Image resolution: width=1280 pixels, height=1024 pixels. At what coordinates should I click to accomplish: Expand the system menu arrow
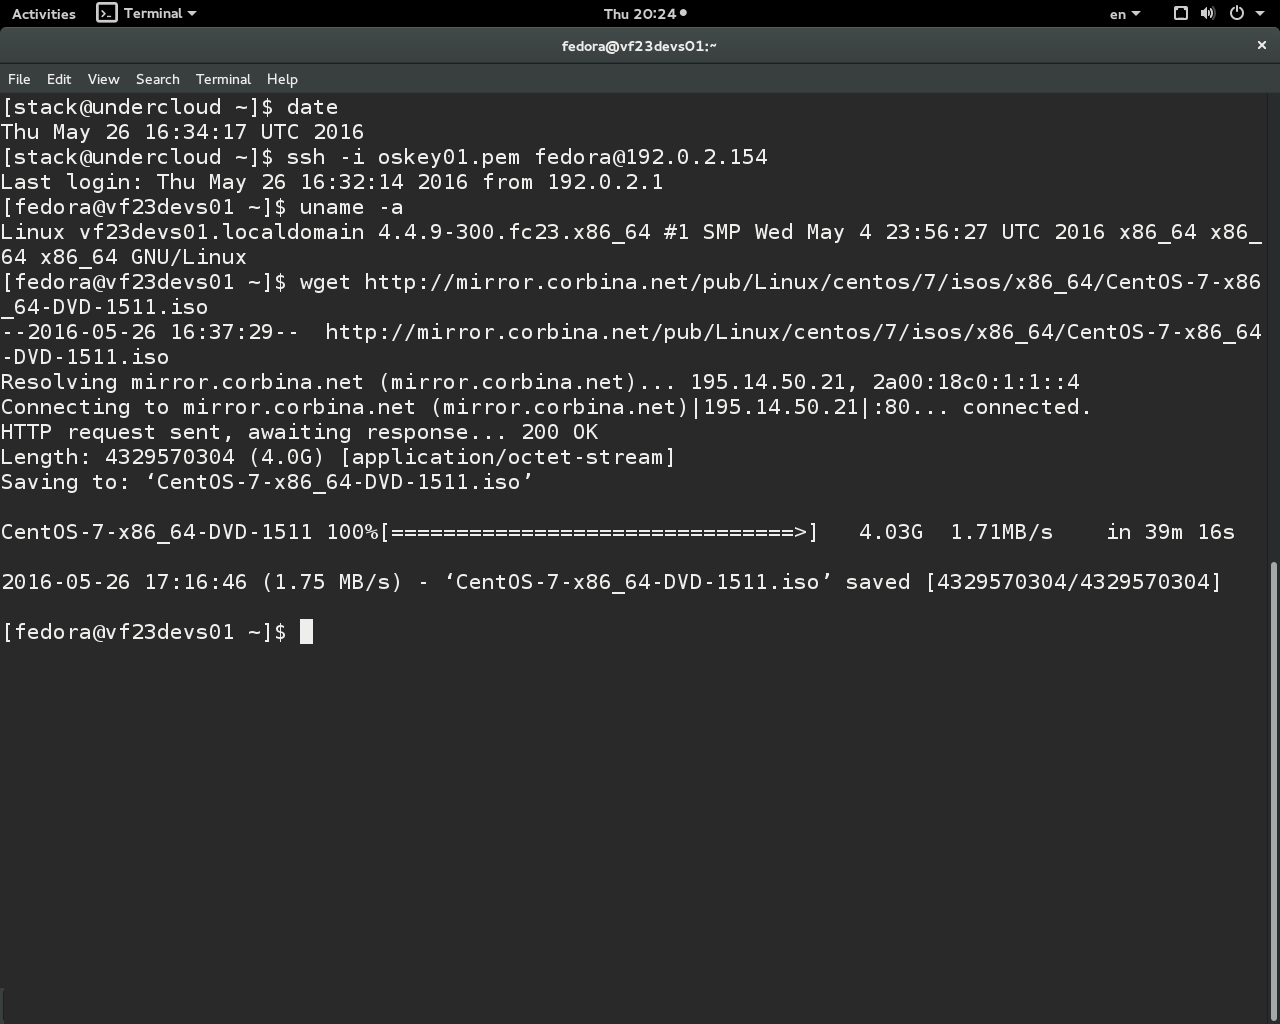point(1260,14)
